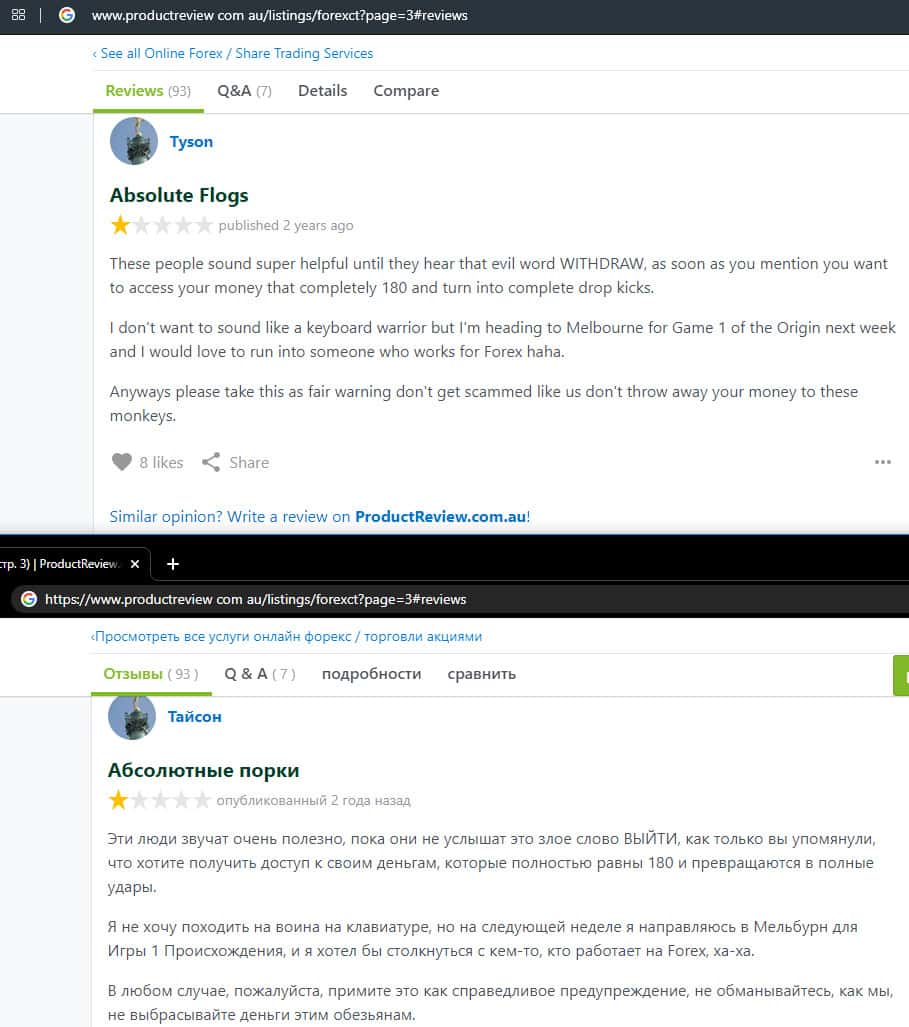909x1027 pixels.
Task: Click See all Online Forex / Share Trading link
Action: click(232, 54)
